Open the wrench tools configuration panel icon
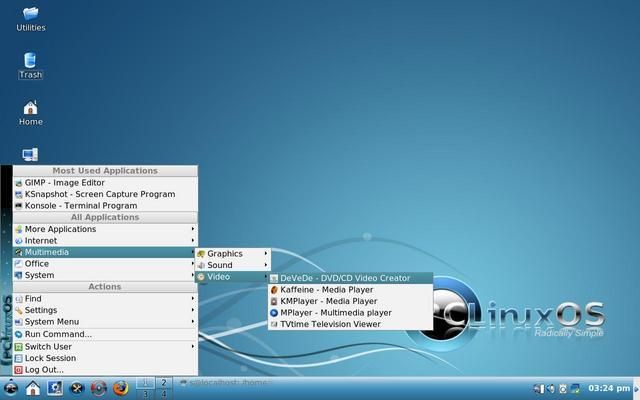 [76, 388]
